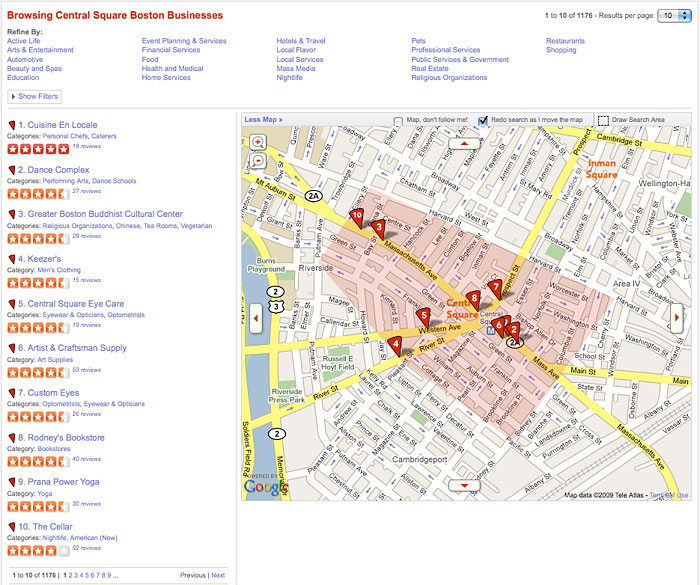Select map marker number 6
The image size is (700, 585).
point(498,327)
